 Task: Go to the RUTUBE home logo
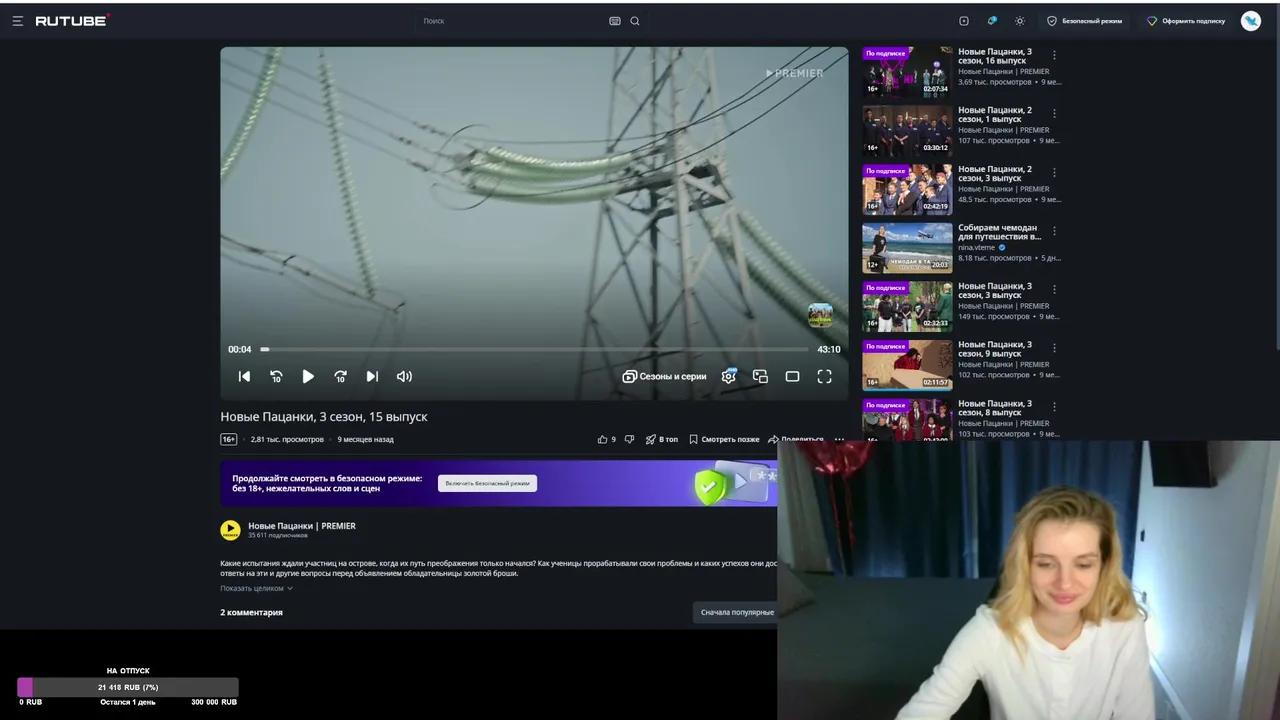point(71,20)
